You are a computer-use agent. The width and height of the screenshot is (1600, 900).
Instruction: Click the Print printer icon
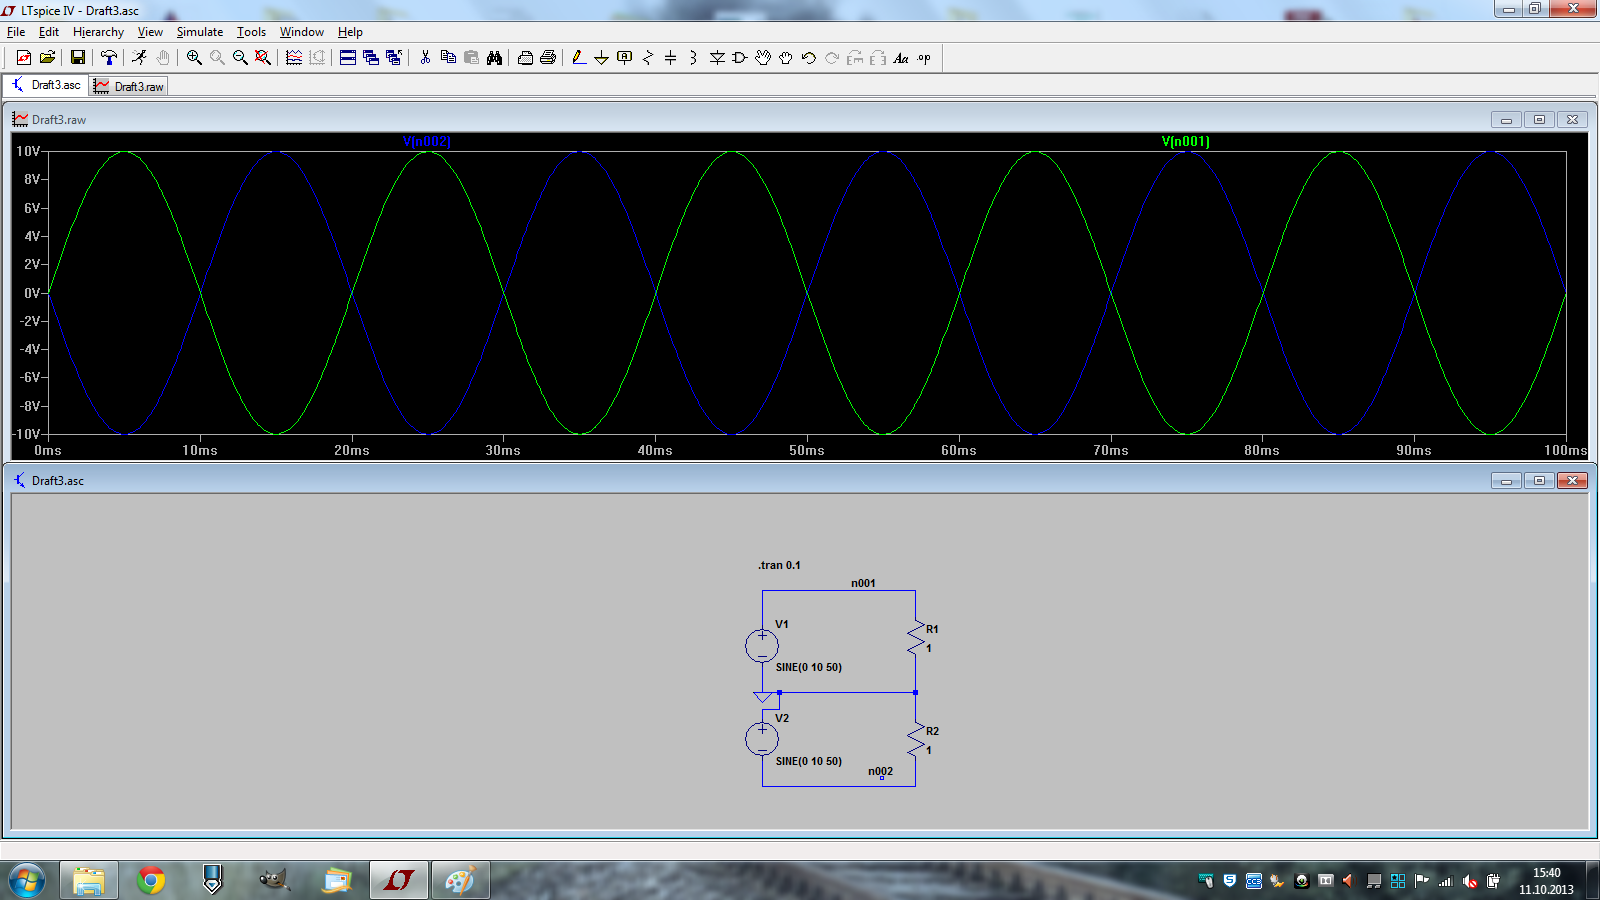point(548,58)
